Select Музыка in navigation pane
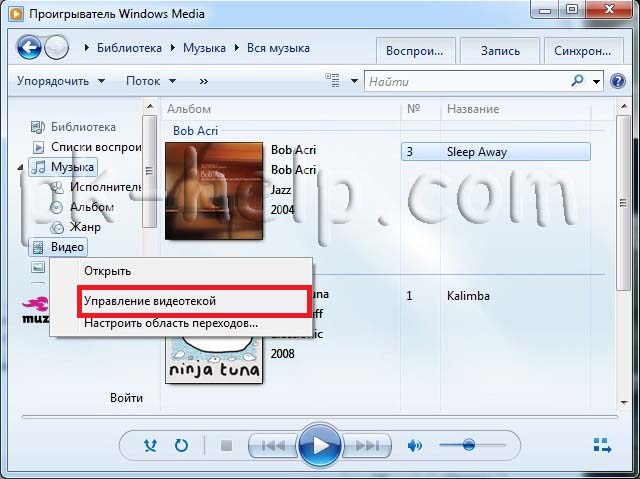 tap(63, 167)
